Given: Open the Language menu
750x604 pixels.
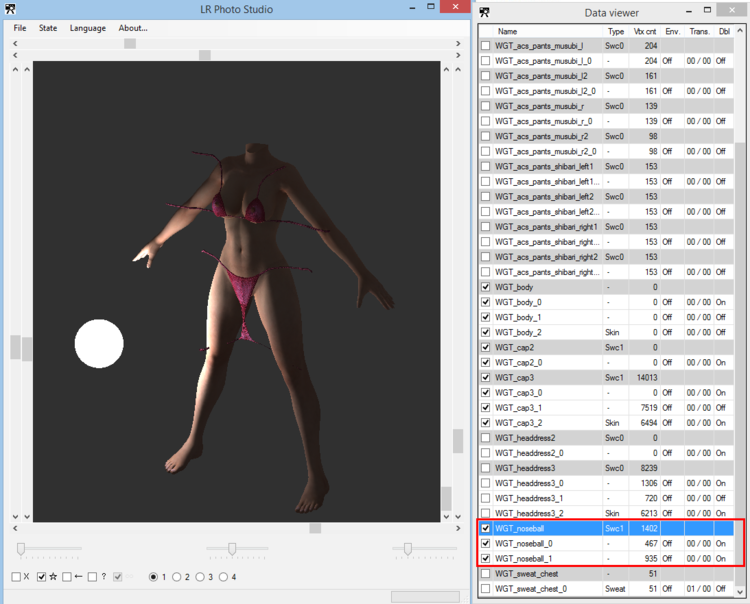Looking at the screenshot, I should pos(88,28).
